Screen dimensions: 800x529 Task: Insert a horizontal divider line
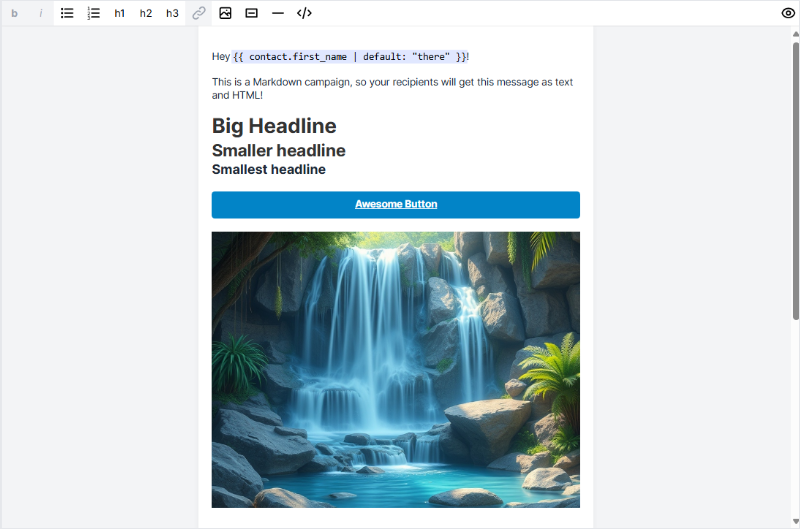pyautogui.click(x=278, y=13)
